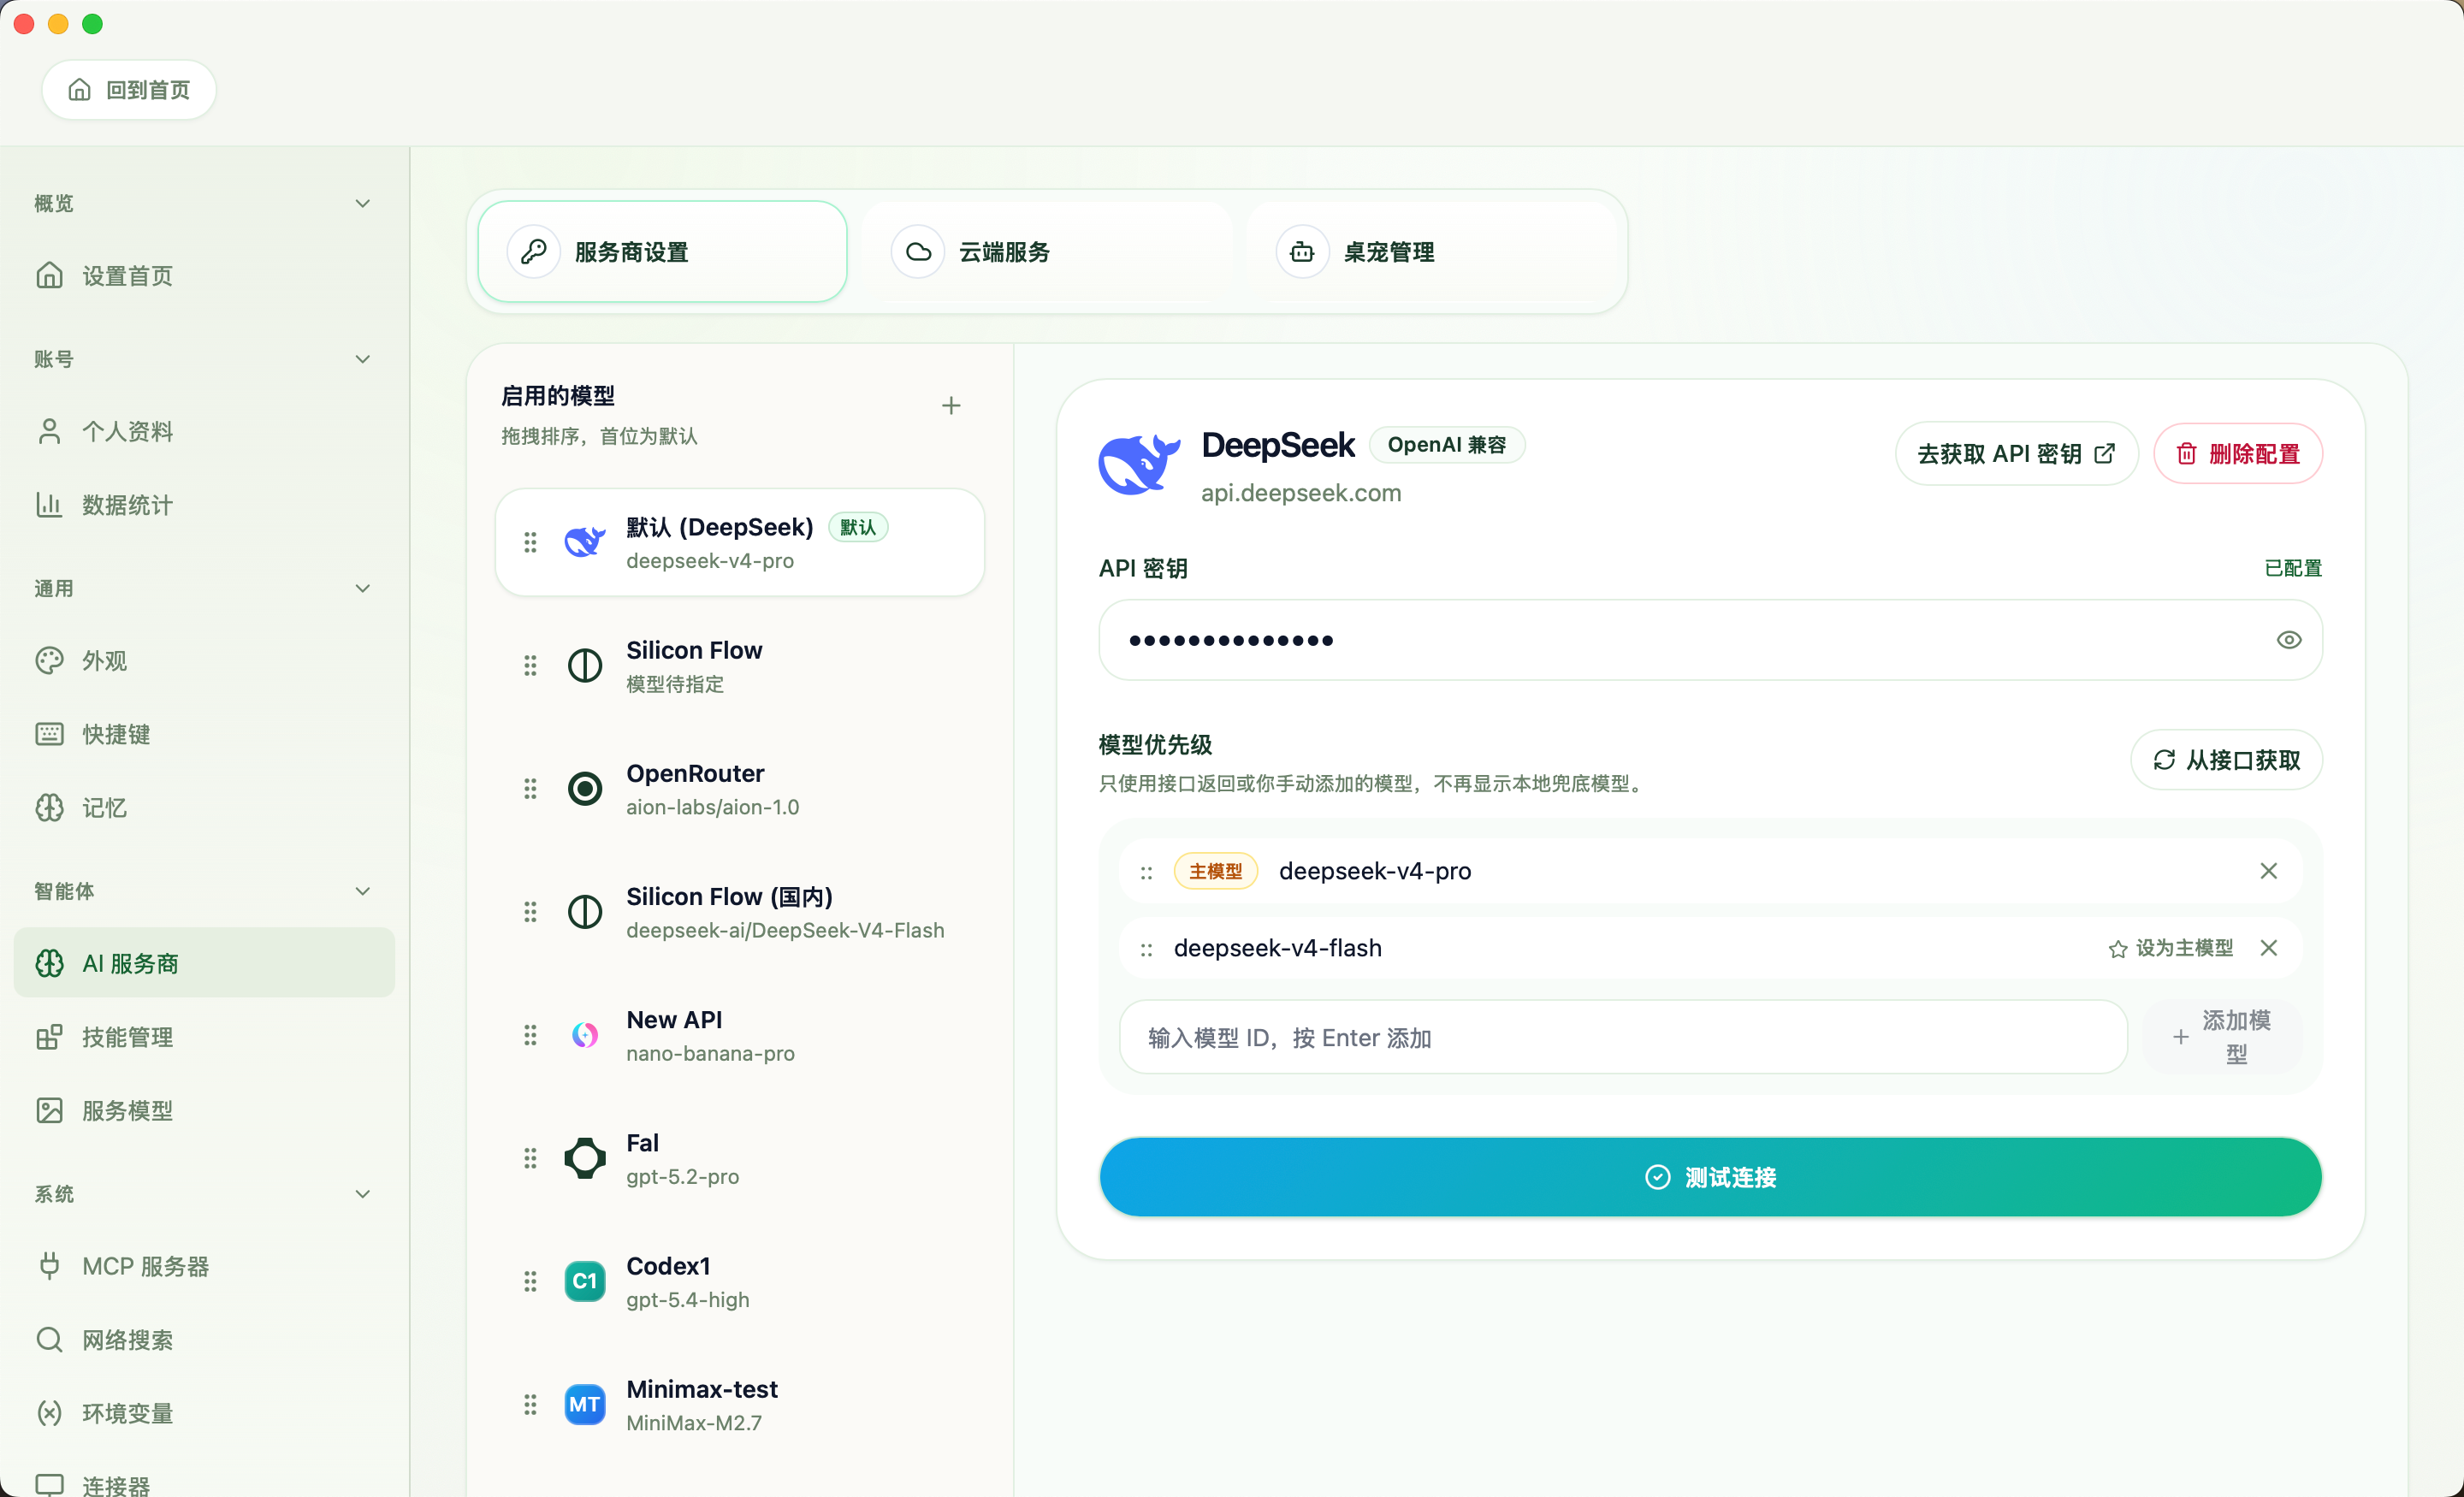Click the 删除配置 button
The image size is (2464, 1497).
tap(2238, 454)
